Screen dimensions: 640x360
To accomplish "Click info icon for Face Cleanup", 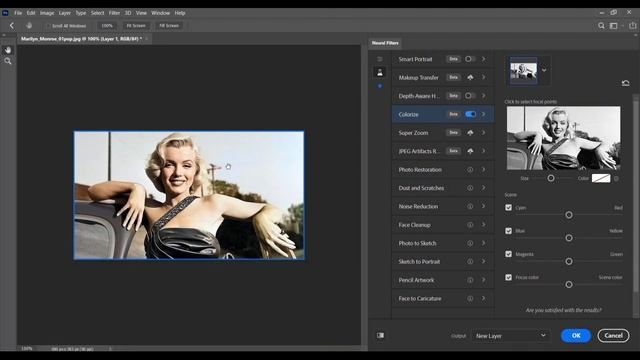I will 470,224.
